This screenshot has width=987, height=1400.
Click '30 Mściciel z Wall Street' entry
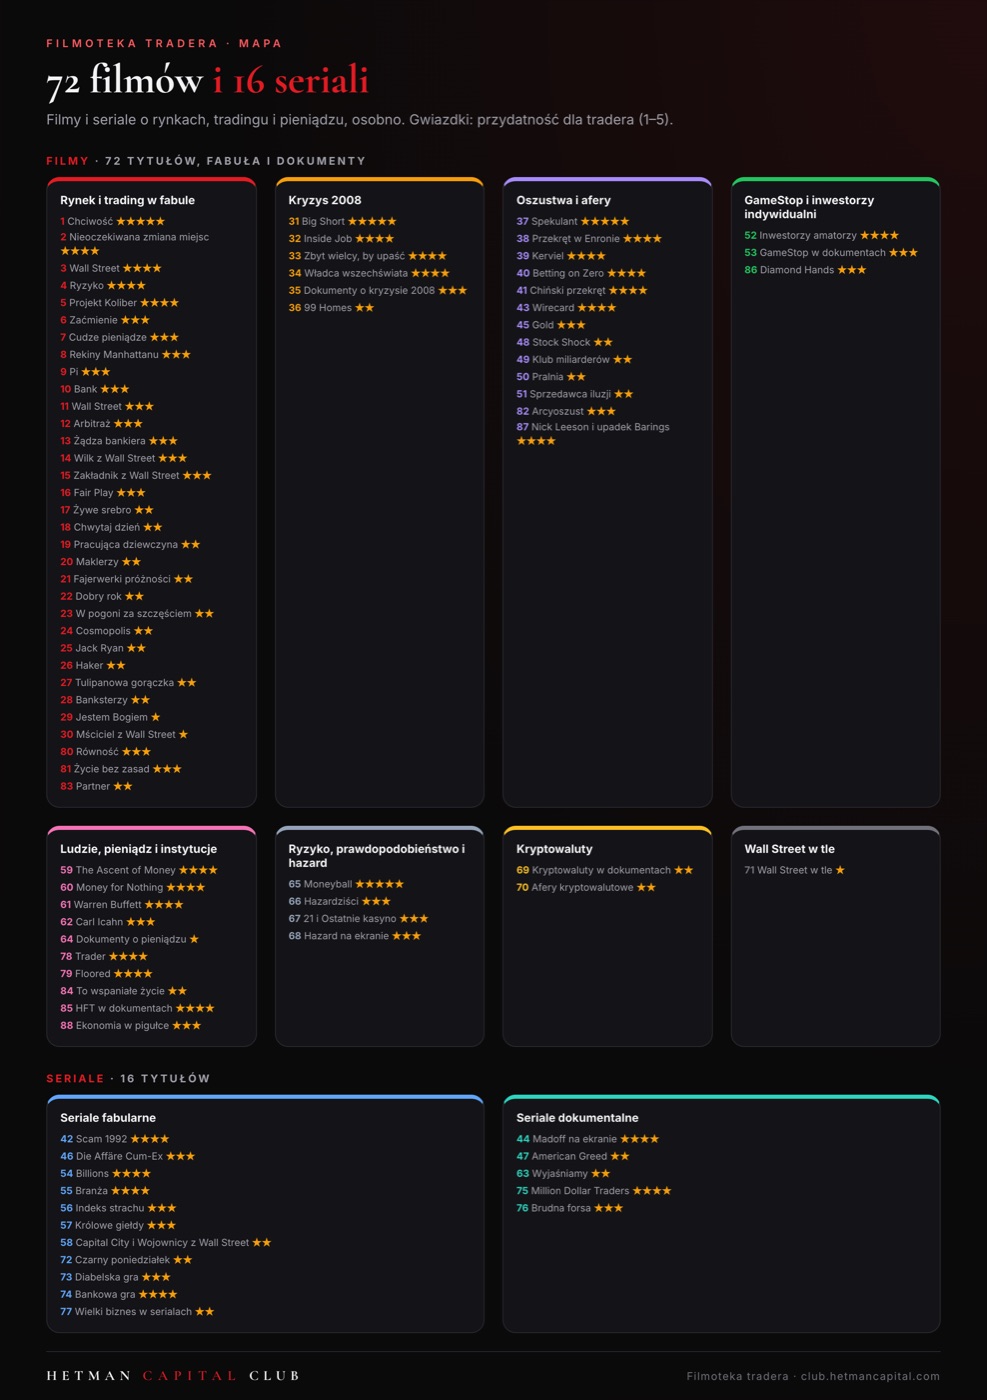pos(124,734)
